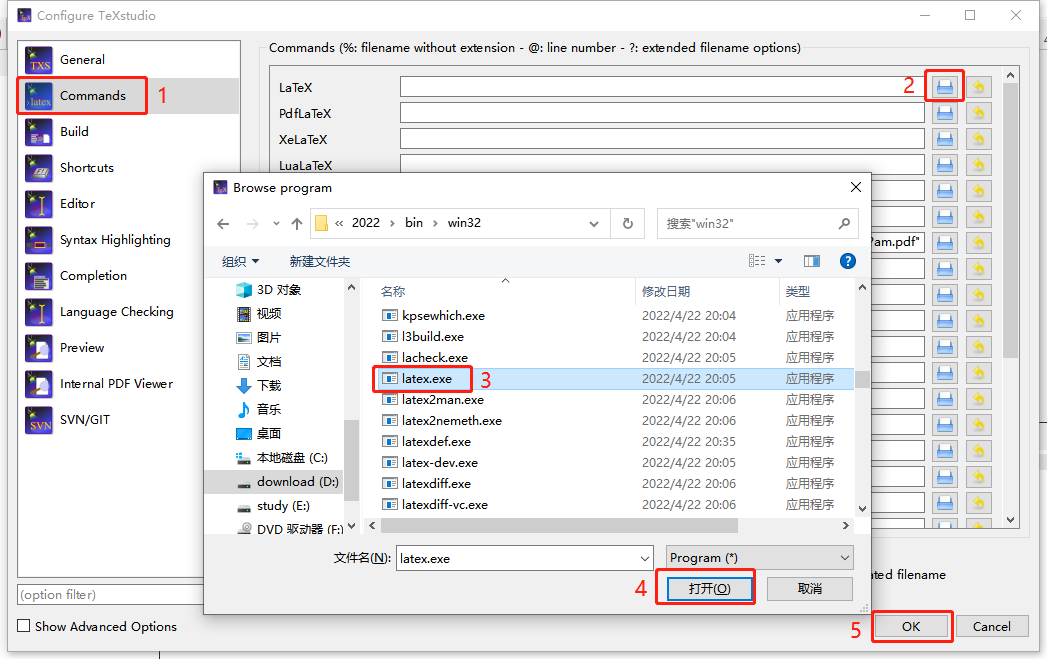The width and height of the screenshot is (1047, 659).
Task: Click 新建文件夹 in file dialog toolbar
Action: 320,261
